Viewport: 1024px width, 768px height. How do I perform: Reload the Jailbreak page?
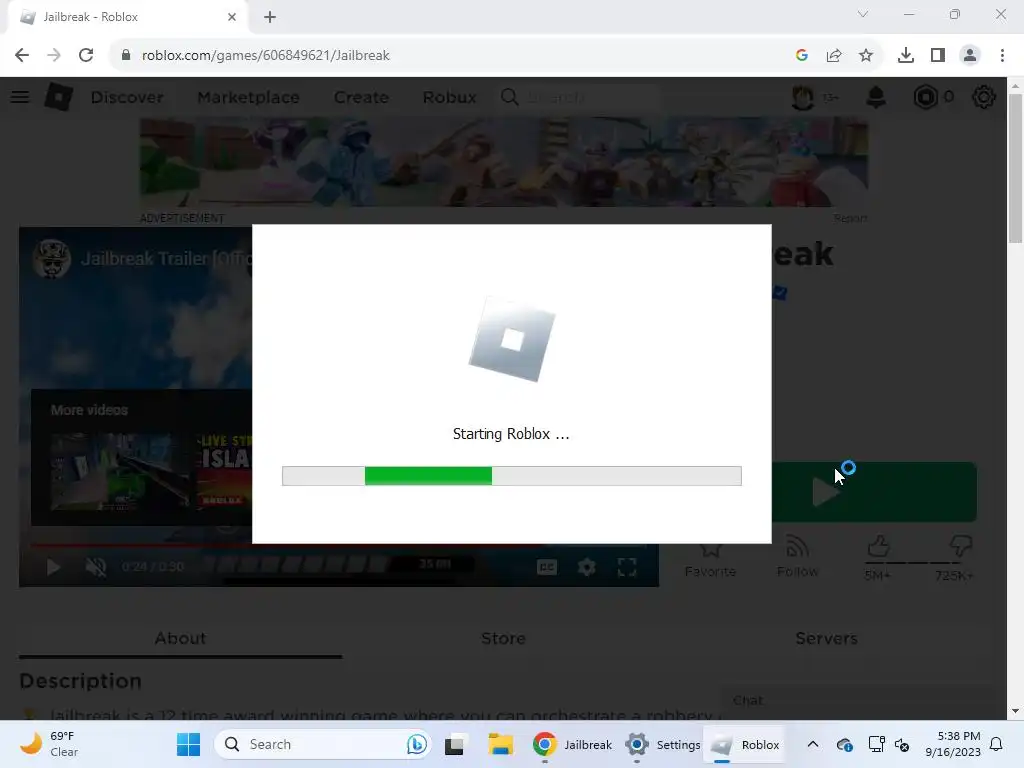pos(86,56)
